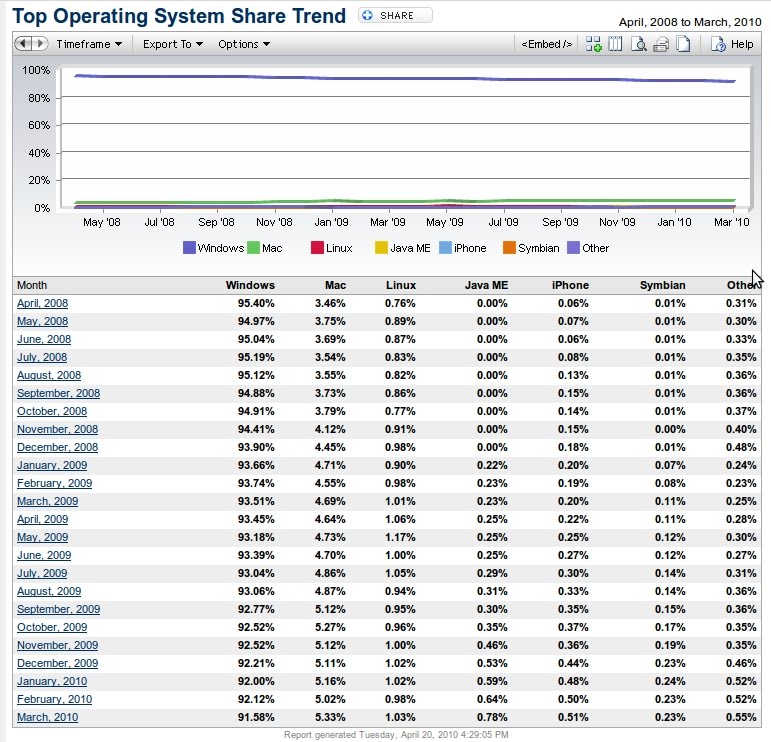771x742 pixels.
Task: Click the next timeframe arrow
Action: pos(40,44)
